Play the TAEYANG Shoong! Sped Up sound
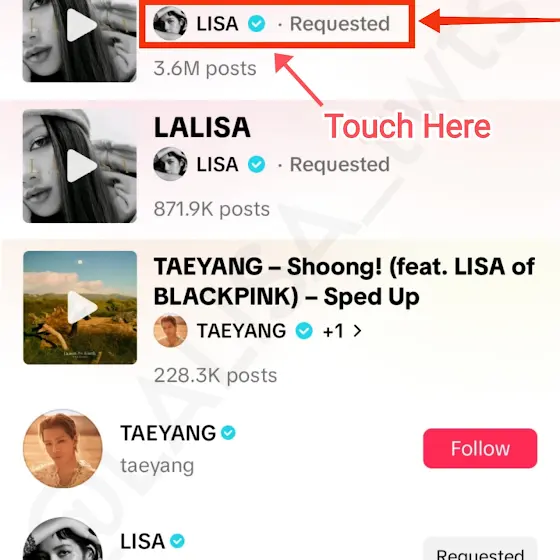 80,308
